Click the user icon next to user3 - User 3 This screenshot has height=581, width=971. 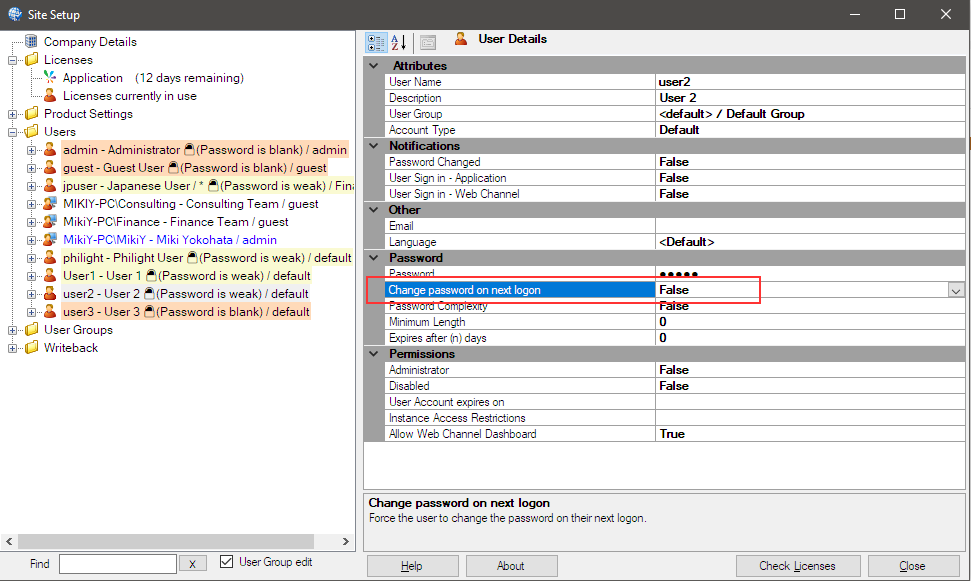click(50, 311)
